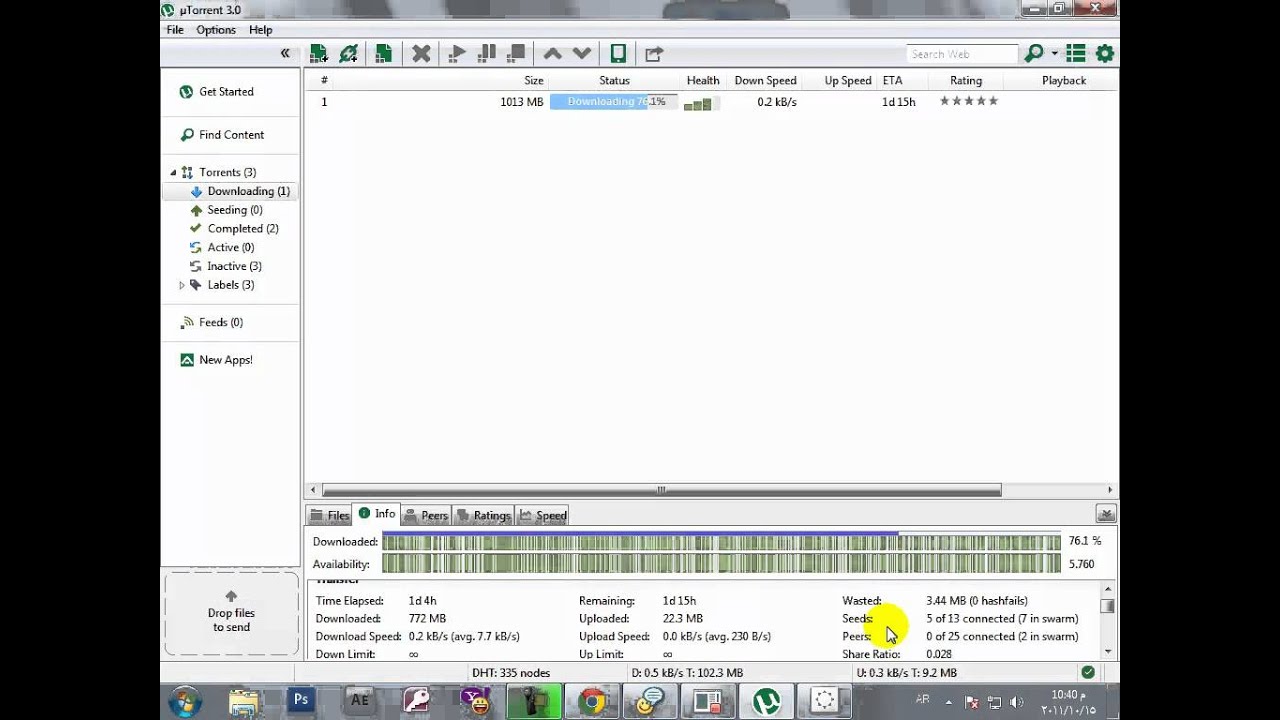Sort by the Rating column header
Image resolution: width=1280 pixels, height=720 pixels.
(966, 80)
